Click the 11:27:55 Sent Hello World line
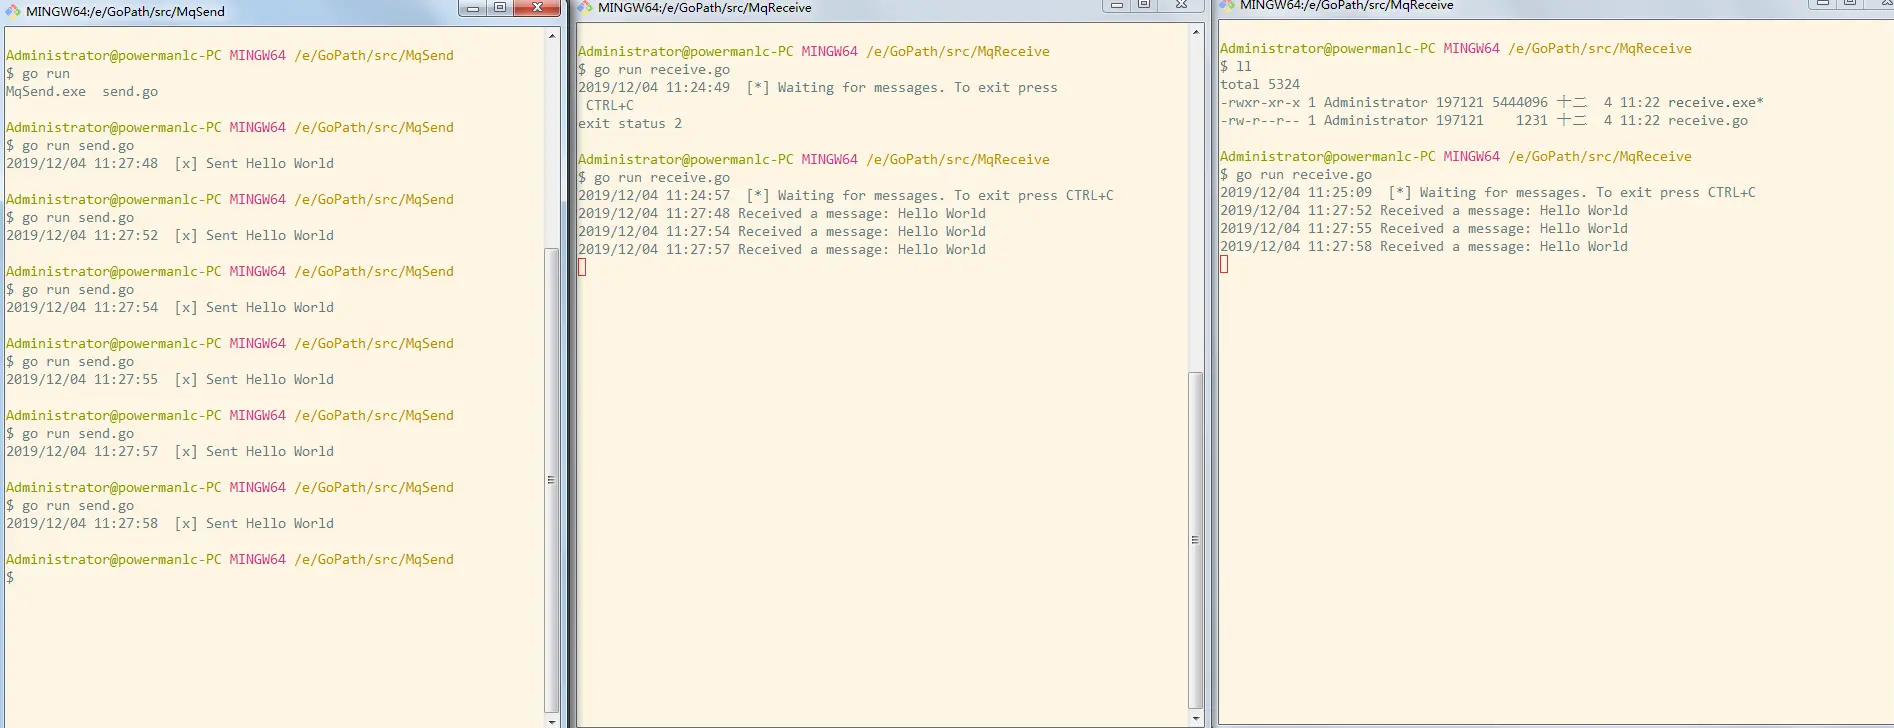The height and width of the screenshot is (728, 1894). [170, 380]
